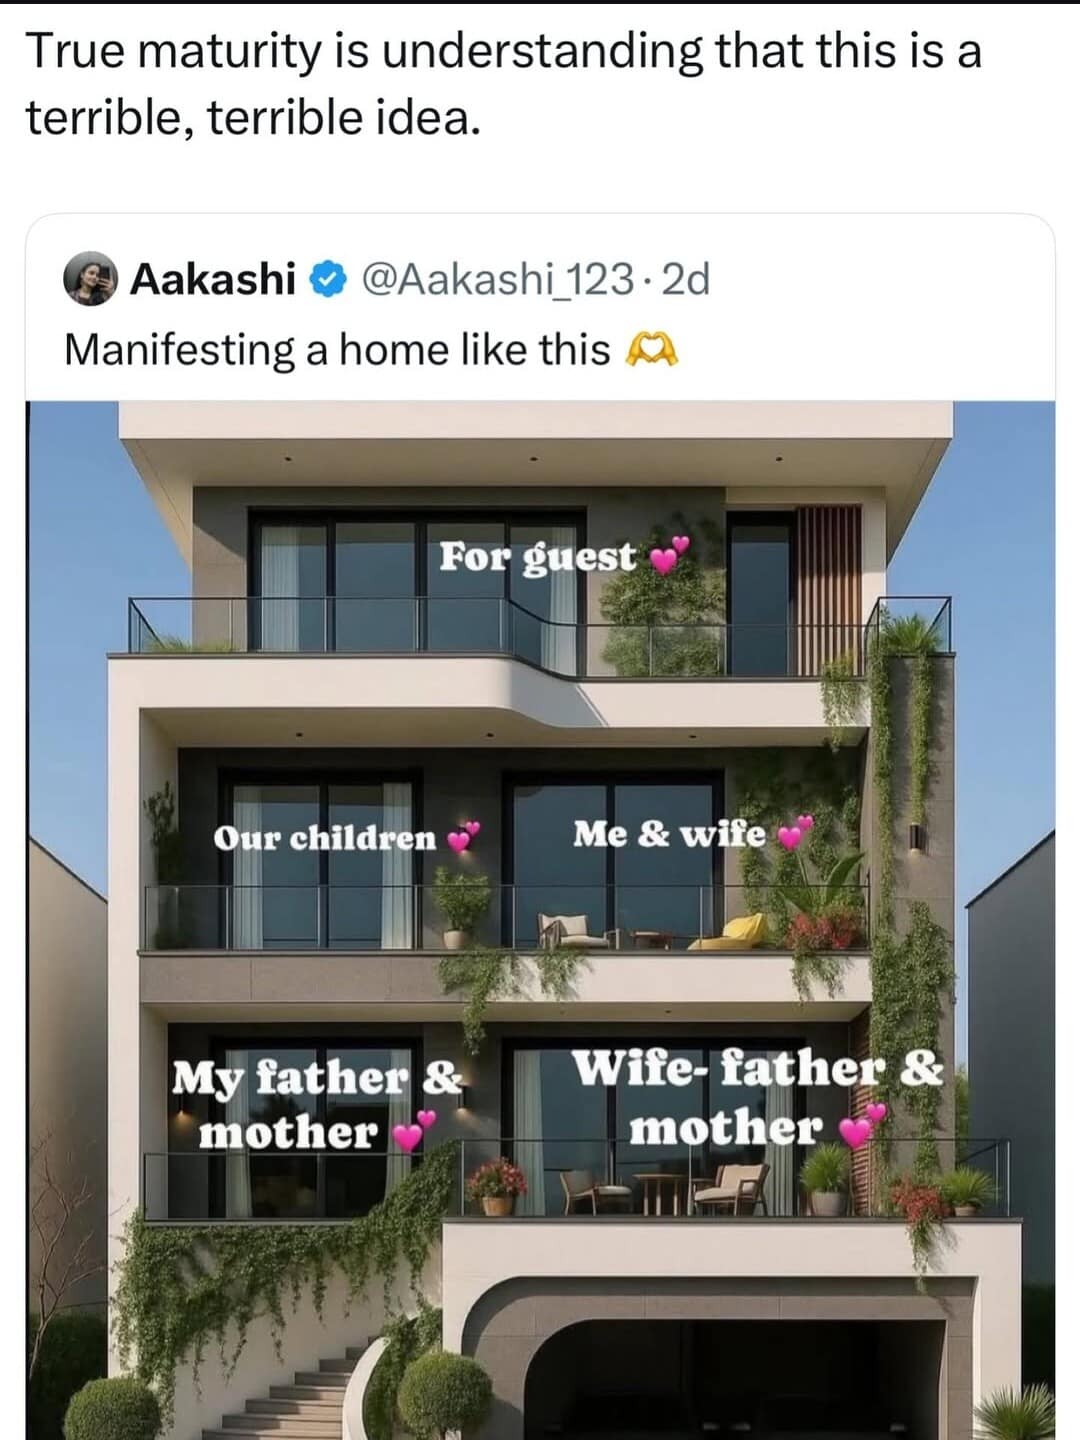Image resolution: width=1080 pixels, height=1440 pixels.
Task: Click the 'Me & wife' room label
Action: pos(669,833)
